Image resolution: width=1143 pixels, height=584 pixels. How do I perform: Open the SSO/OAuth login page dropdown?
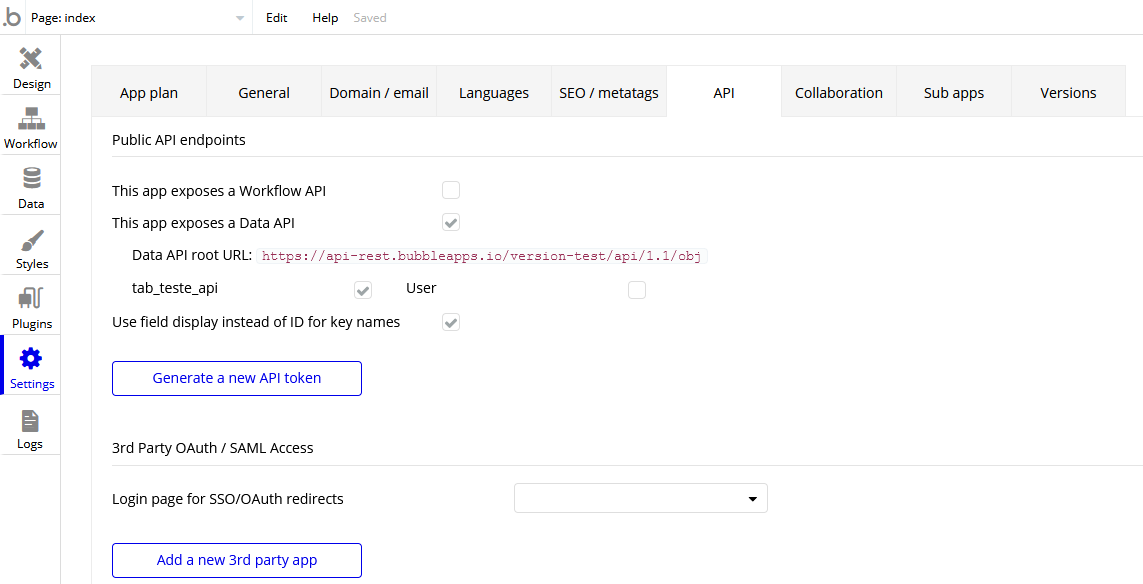(640, 498)
